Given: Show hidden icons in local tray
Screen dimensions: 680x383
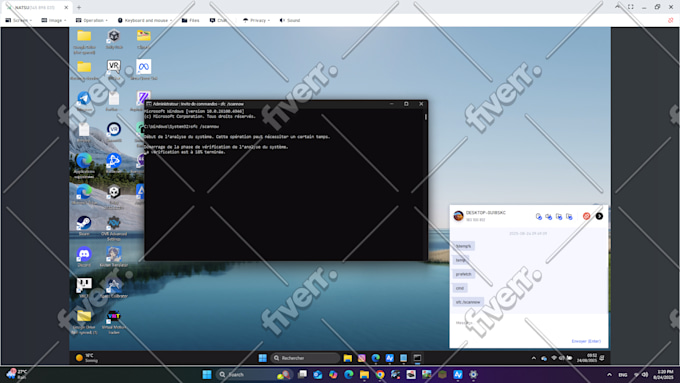Looking at the screenshot, I should click(x=609, y=375).
